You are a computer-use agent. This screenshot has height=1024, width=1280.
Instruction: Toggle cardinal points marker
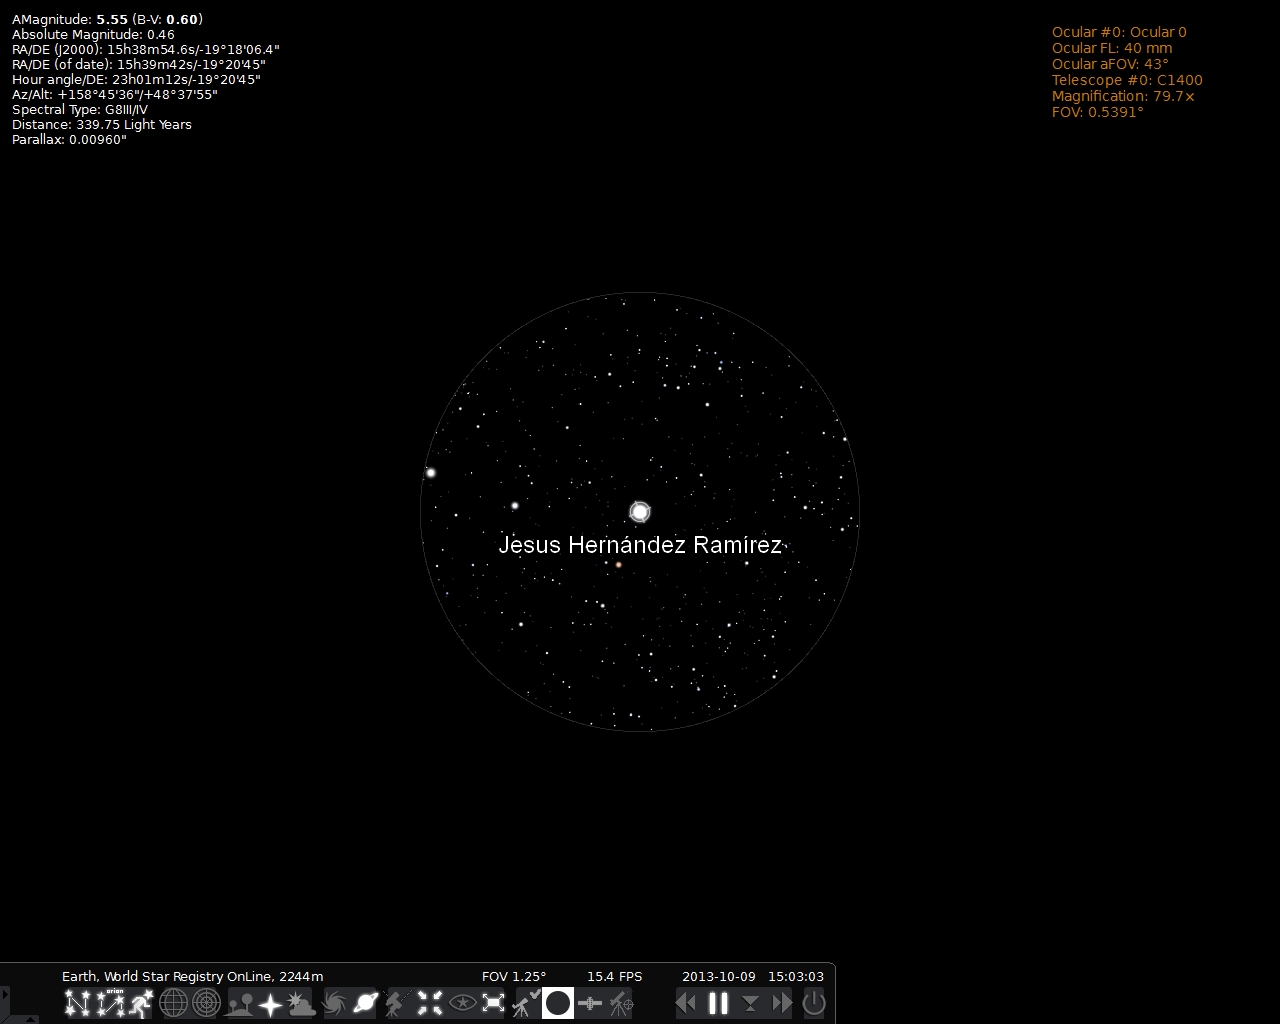point(271,1003)
